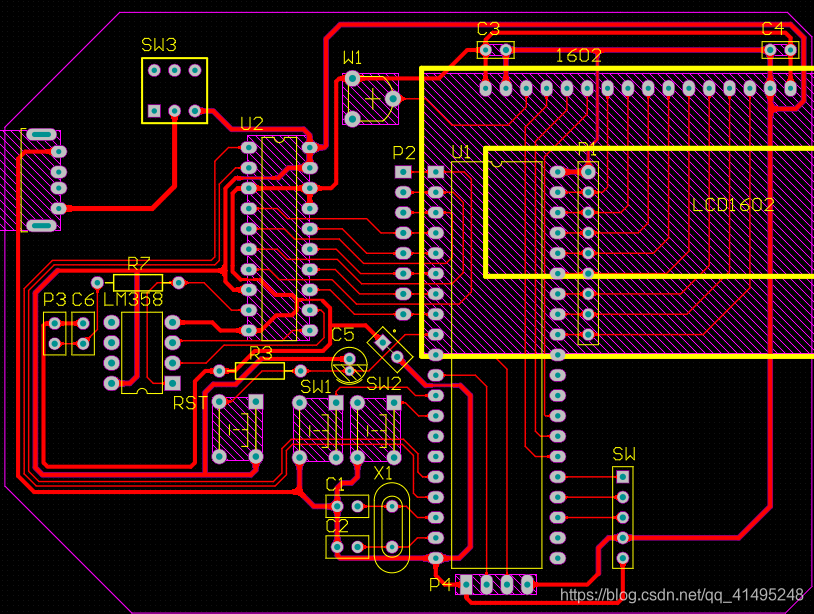The width and height of the screenshot is (814, 614).
Task: Click the square pad of SW header
Action: pos(623,476)
